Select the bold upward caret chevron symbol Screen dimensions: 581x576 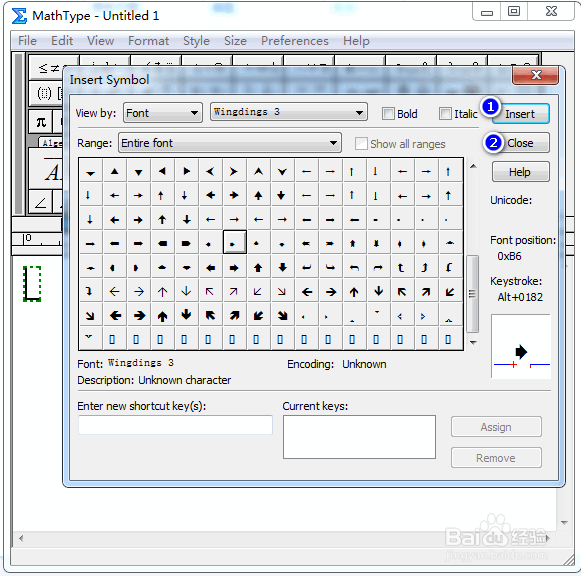(x=259, y=171)
